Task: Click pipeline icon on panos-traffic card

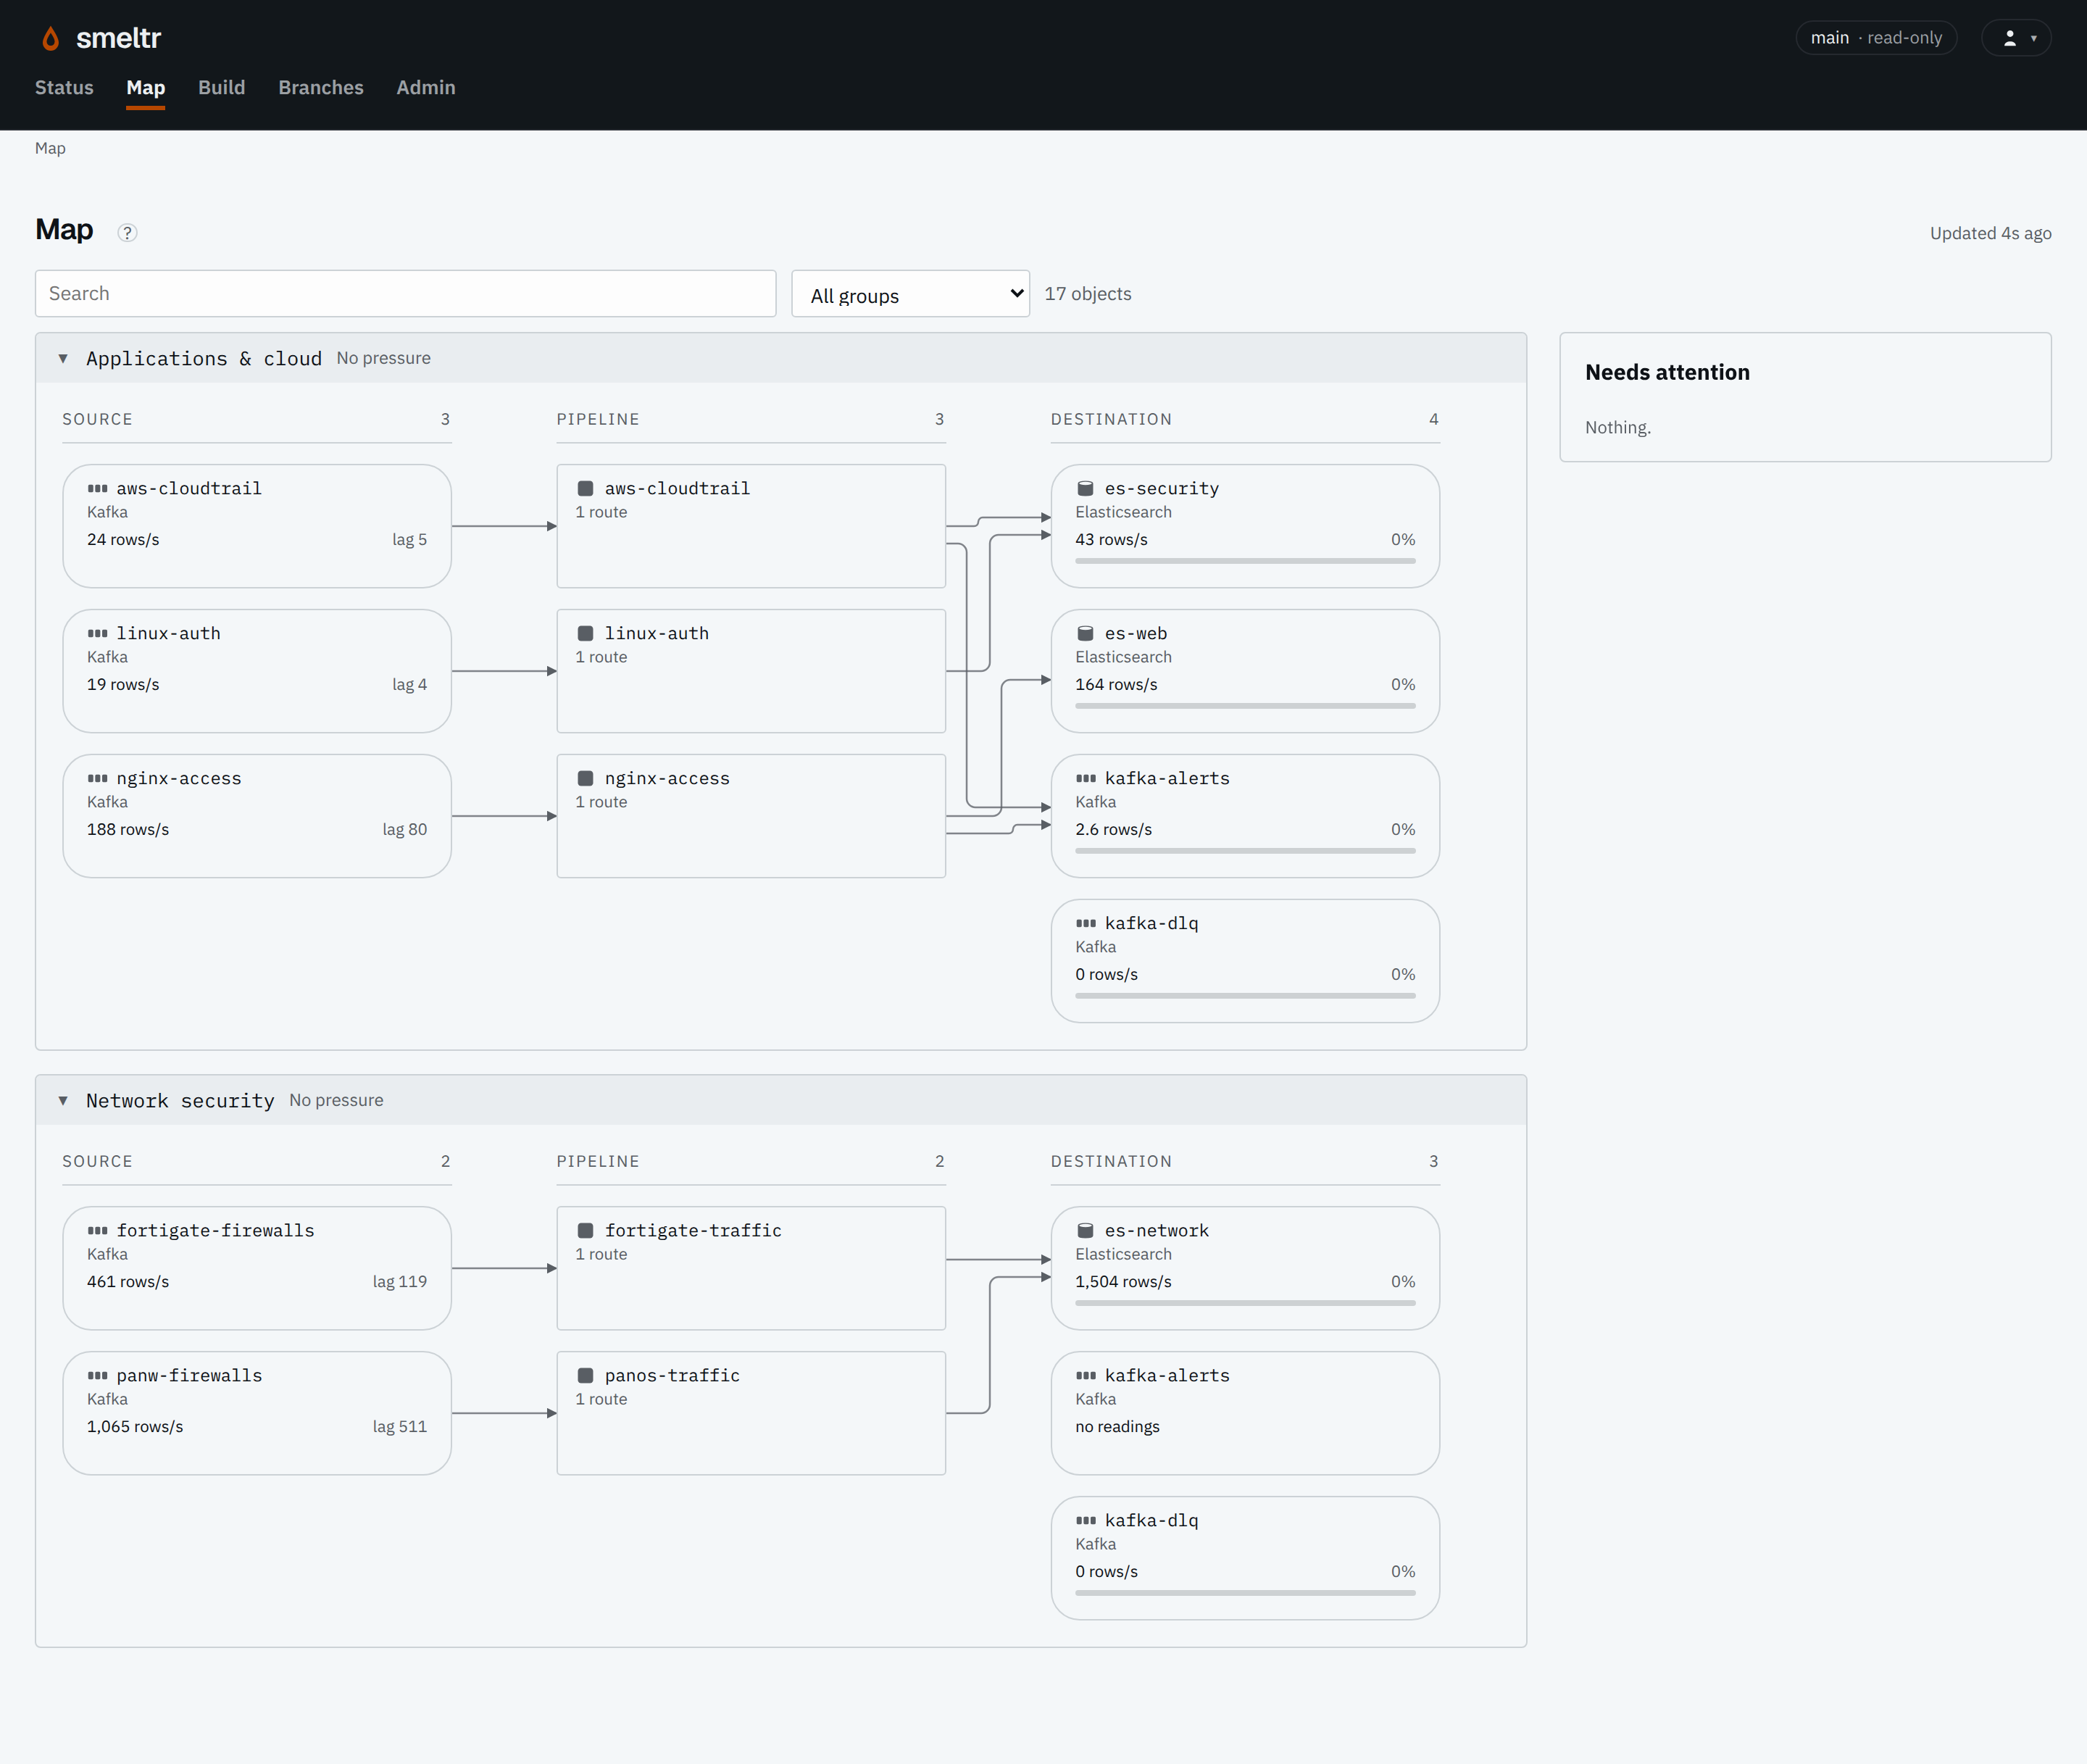Action: point(586,1376)
